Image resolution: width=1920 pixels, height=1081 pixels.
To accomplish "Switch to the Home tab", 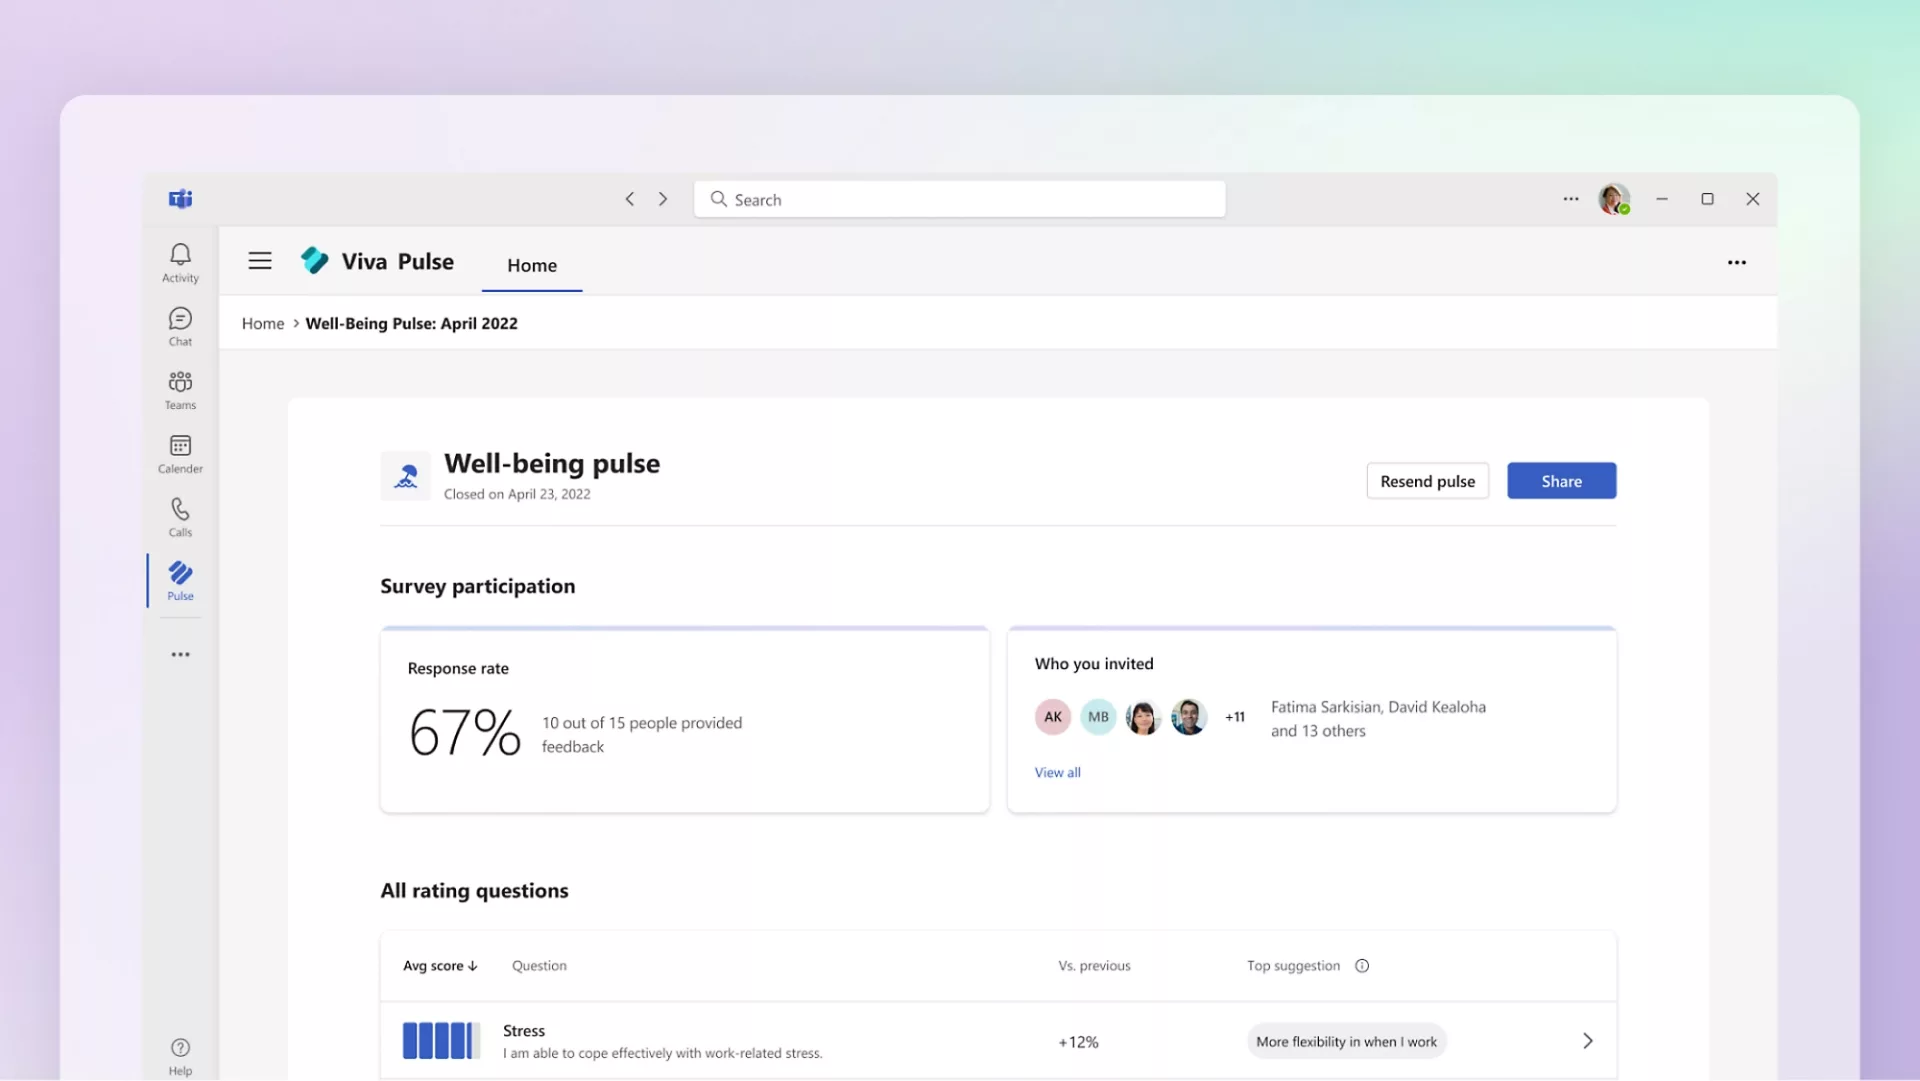I will pyautogui.click(x=532, y=266).
